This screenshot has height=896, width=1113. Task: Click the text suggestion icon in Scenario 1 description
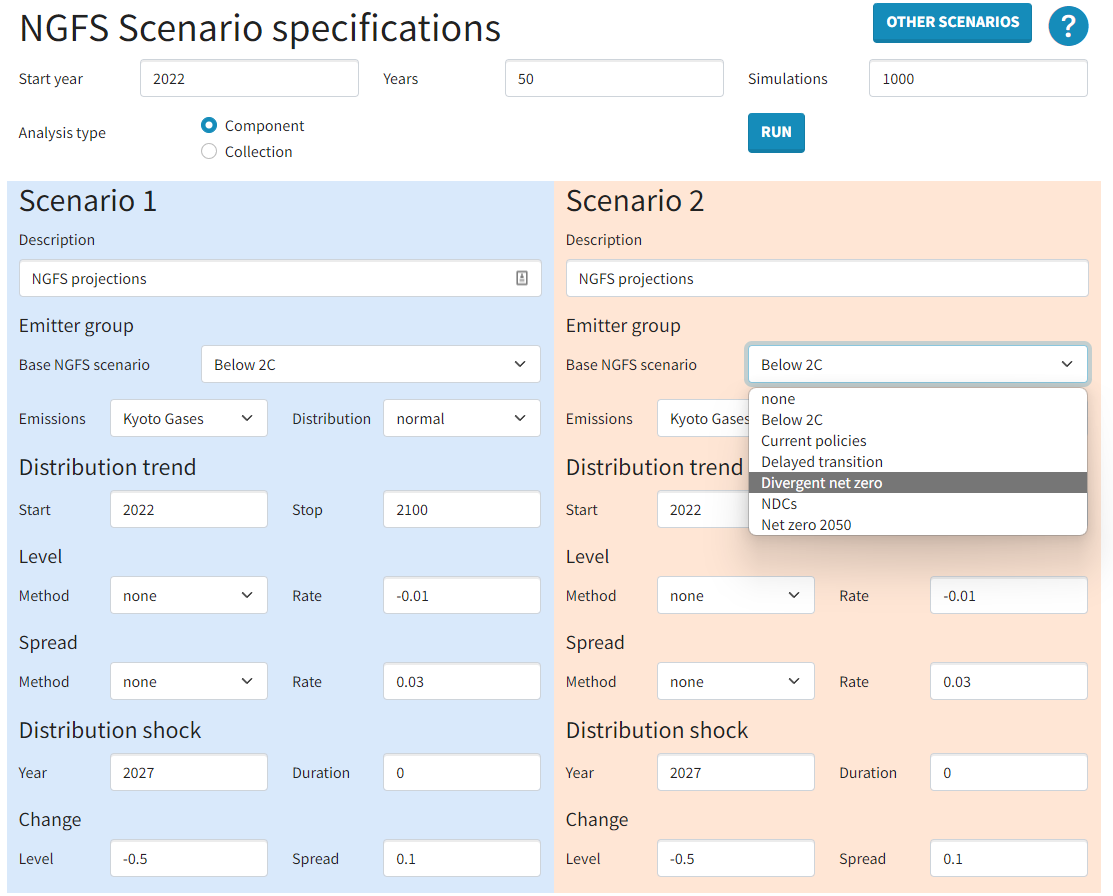coord(521,278)
